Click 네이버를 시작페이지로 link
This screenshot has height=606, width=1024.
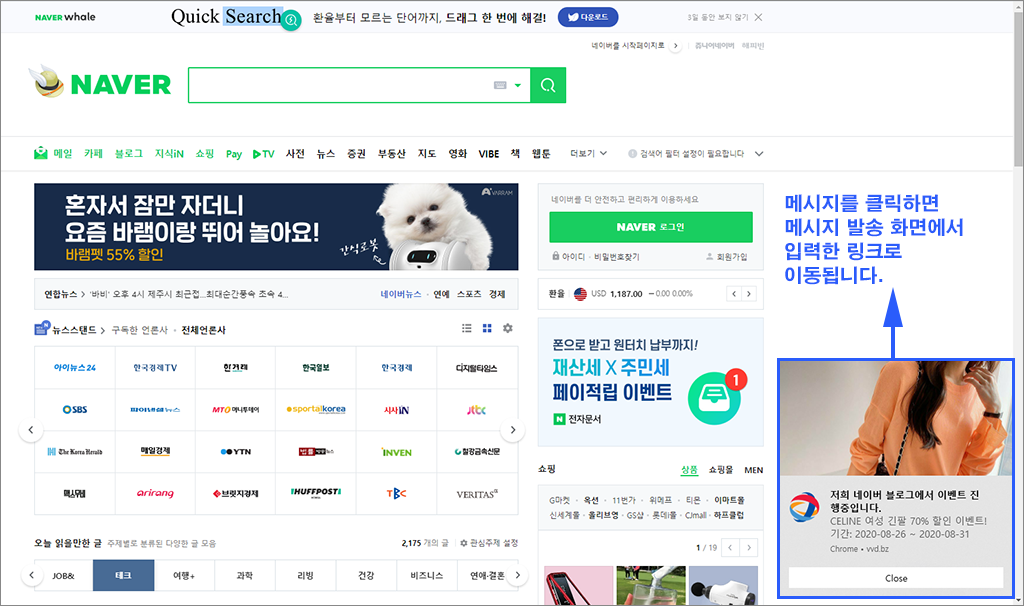(628, 46)
